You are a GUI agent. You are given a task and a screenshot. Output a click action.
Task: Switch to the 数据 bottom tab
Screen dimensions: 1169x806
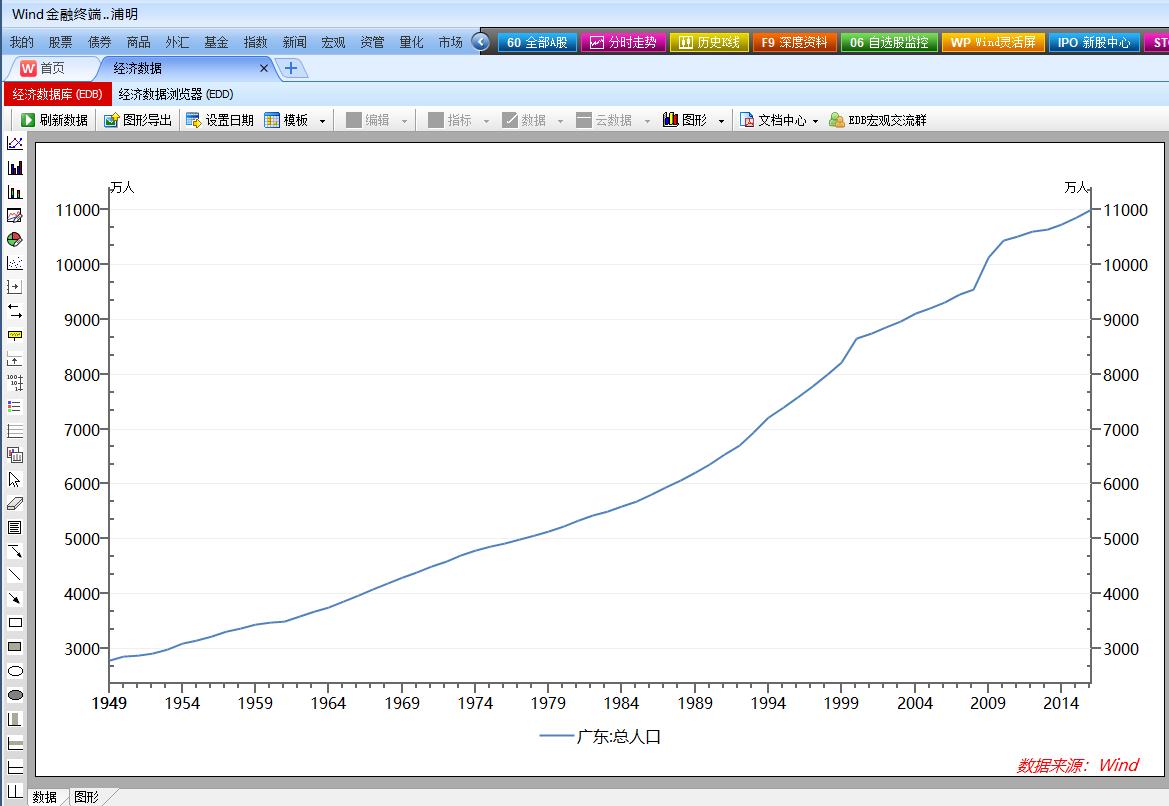click(45, 797)
